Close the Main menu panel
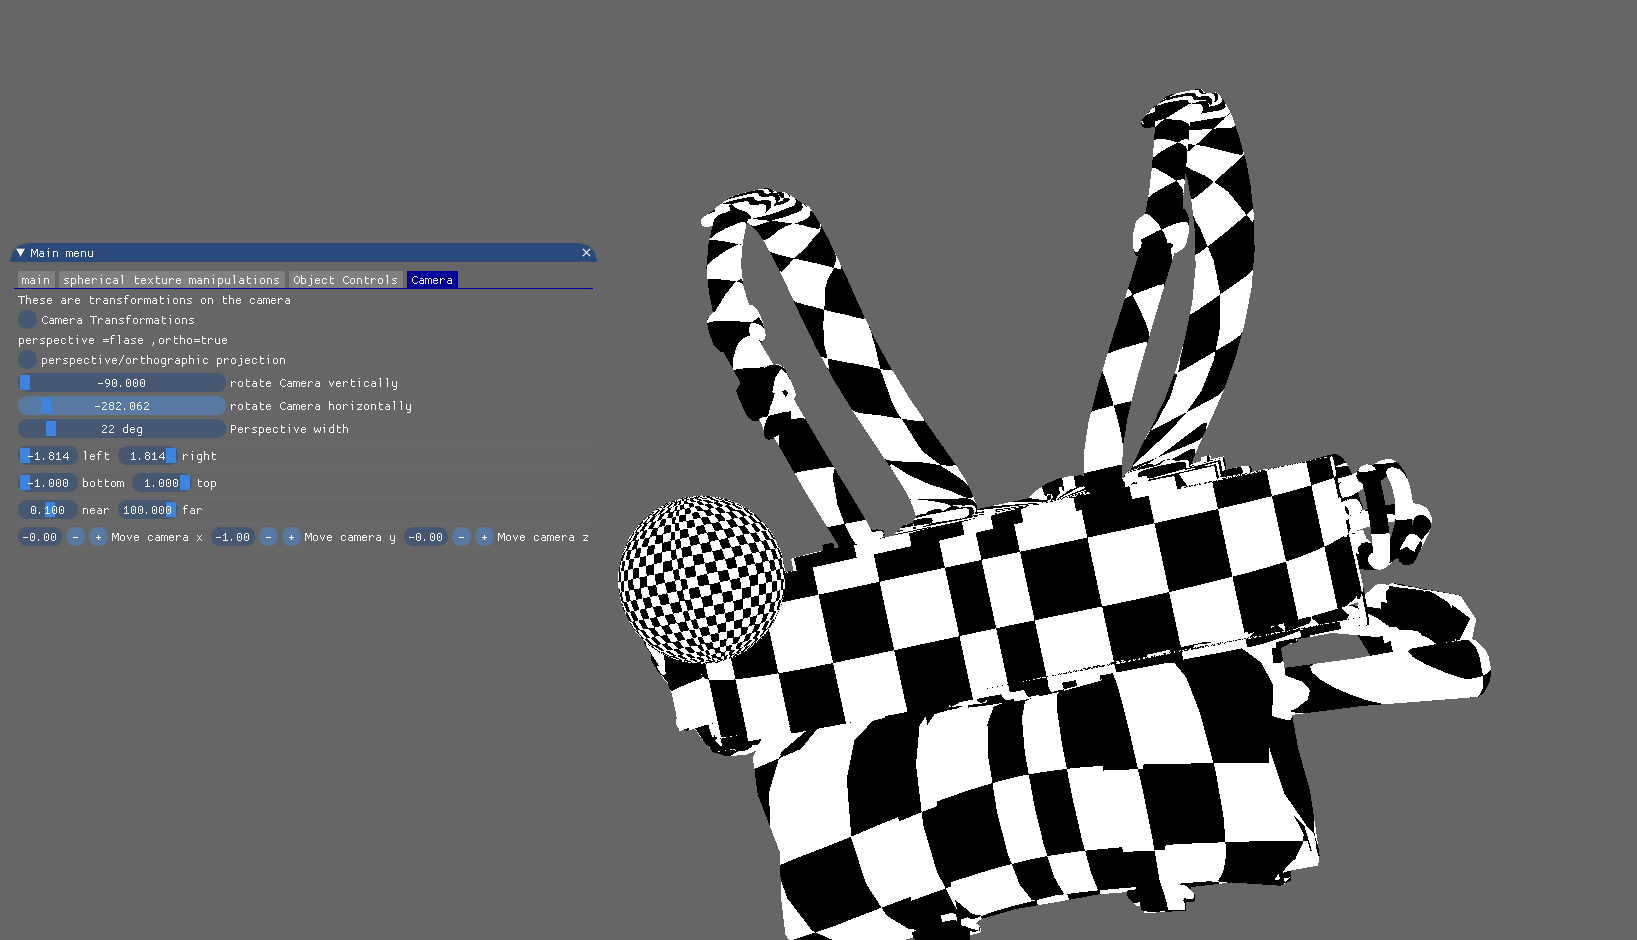The height and width of the screenshot is (940, 1637). pyautogui.click(x=586, y=252)
